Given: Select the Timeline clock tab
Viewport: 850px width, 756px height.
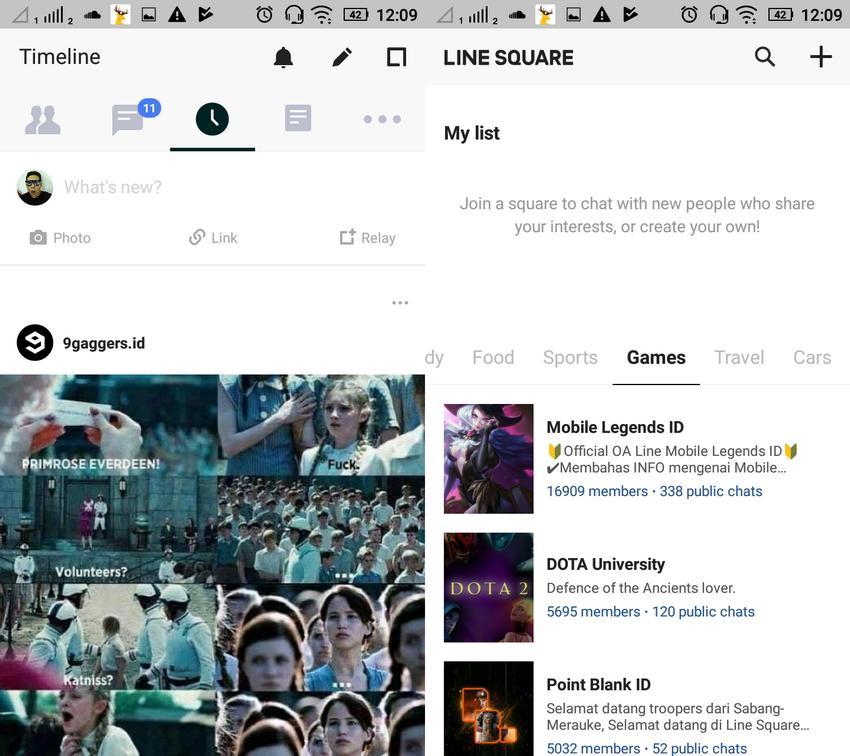Looking at the screenshot, I should (212, 119).
